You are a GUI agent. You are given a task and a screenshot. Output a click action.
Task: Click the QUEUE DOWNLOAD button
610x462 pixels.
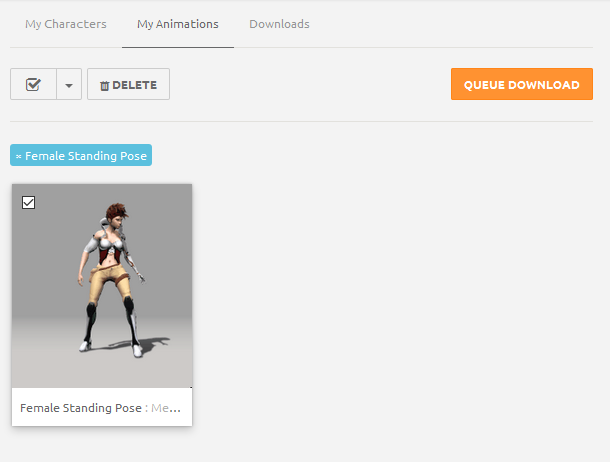522,84
